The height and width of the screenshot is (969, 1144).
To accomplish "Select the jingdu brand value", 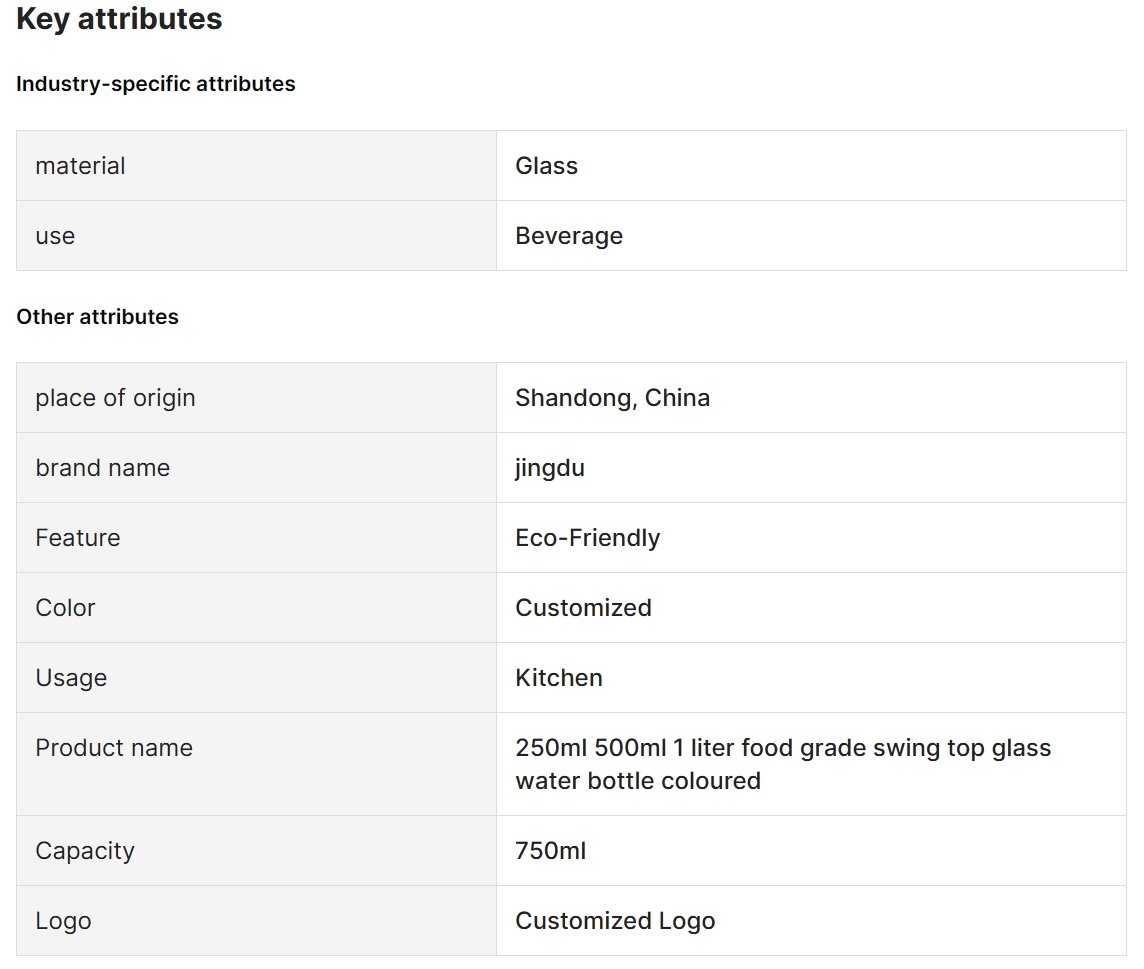I will 549,468.
